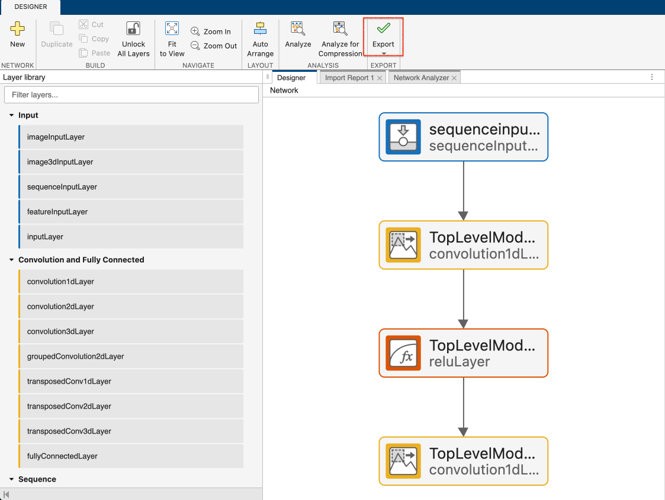
Task: Click the Duplicate icon
Action: pyautogui.click(x=56, y=29)
